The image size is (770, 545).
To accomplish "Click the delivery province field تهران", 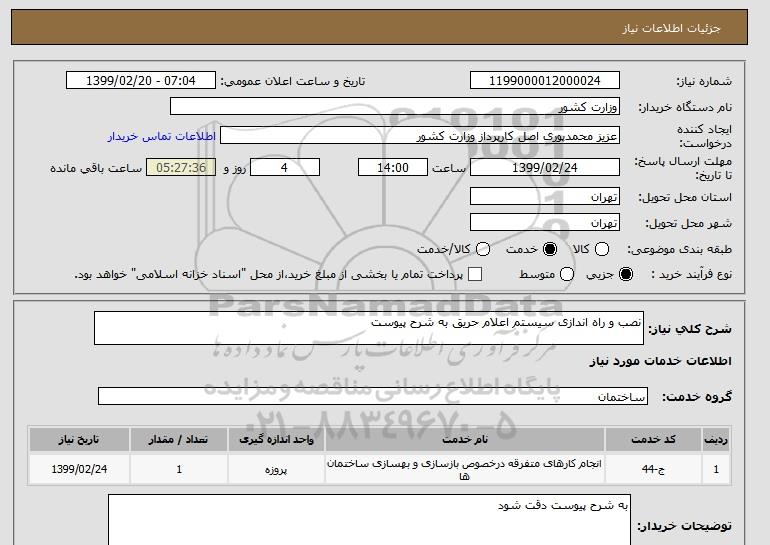I will point(545,196).
